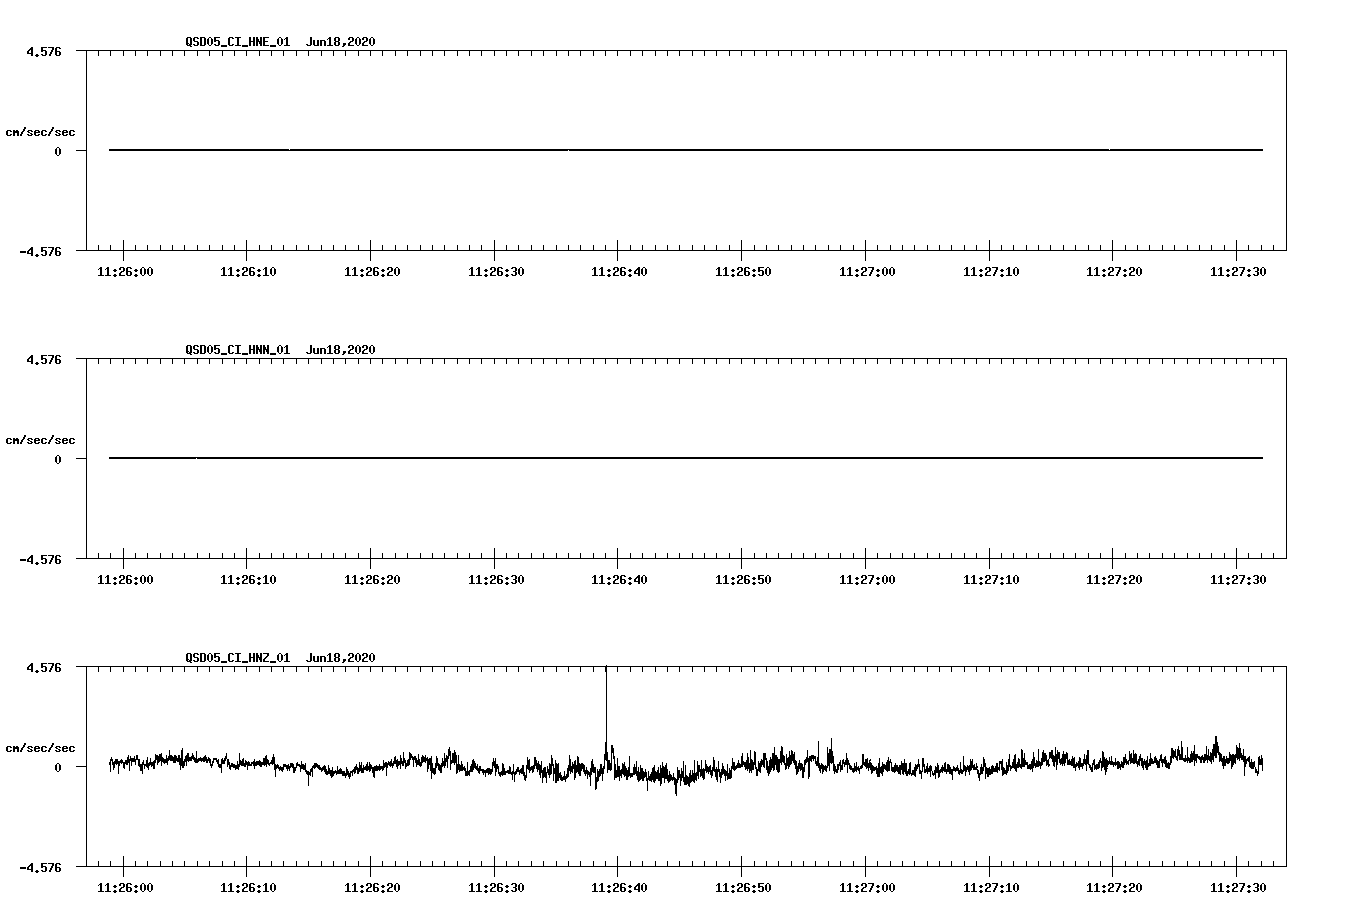Screen dimensions: 1358x924
Task: Click the 4.576 upper limit of HNN plot
Action: pos(44,359)
